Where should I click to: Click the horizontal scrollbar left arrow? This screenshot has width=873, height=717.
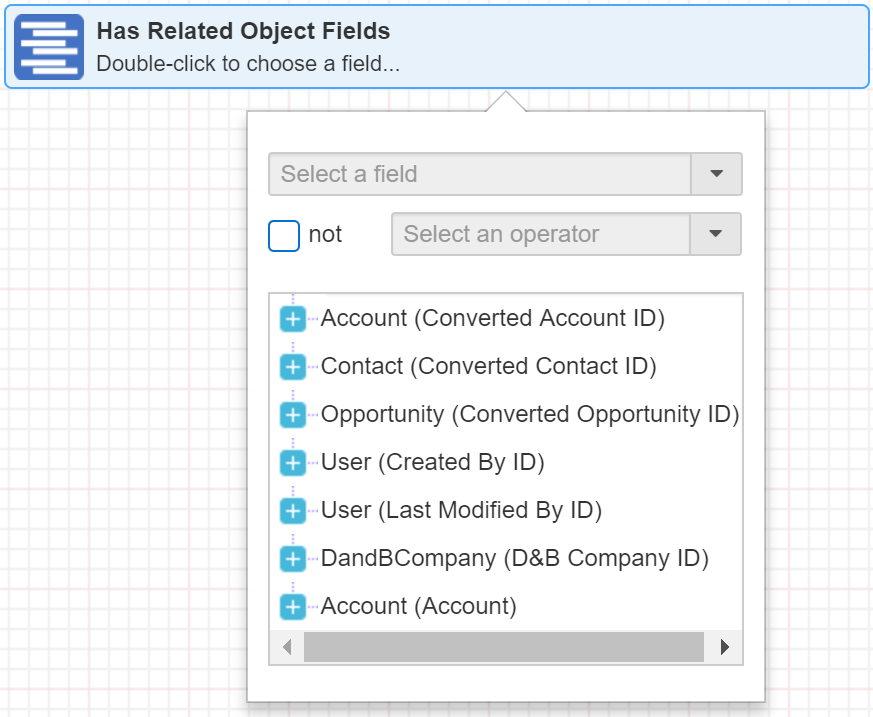287,647
